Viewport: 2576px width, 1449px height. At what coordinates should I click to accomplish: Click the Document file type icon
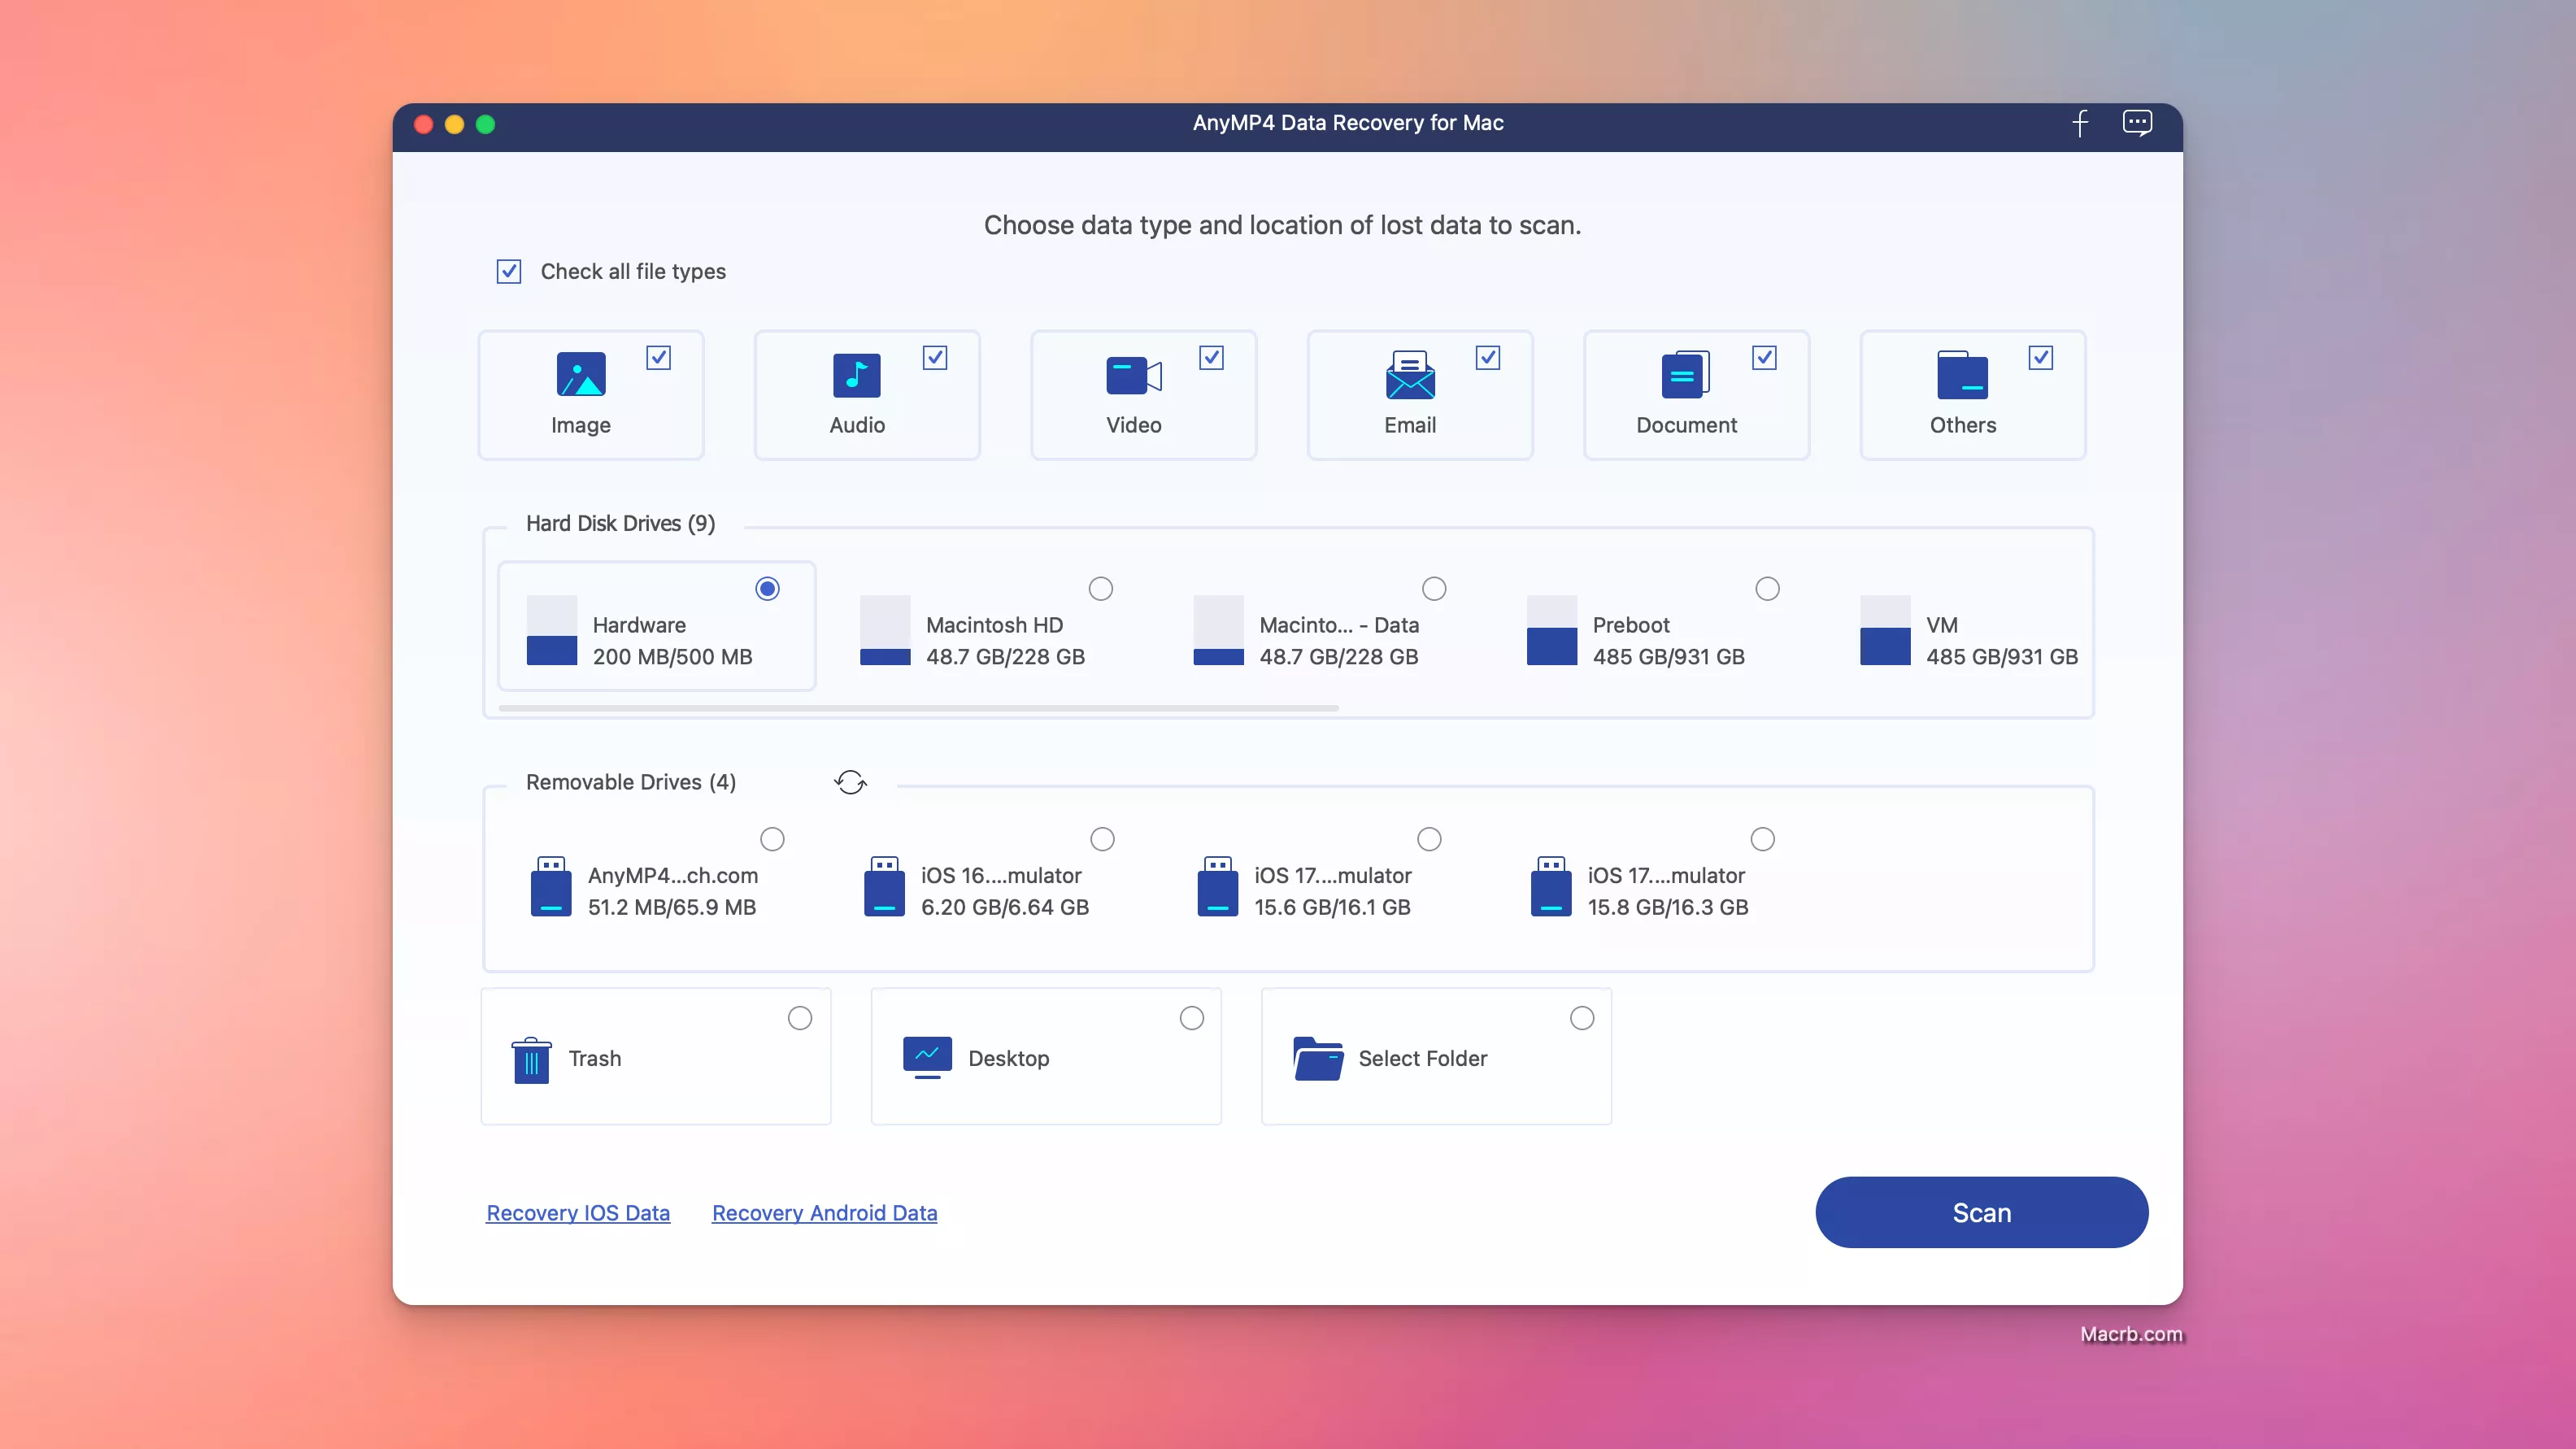1686,375
